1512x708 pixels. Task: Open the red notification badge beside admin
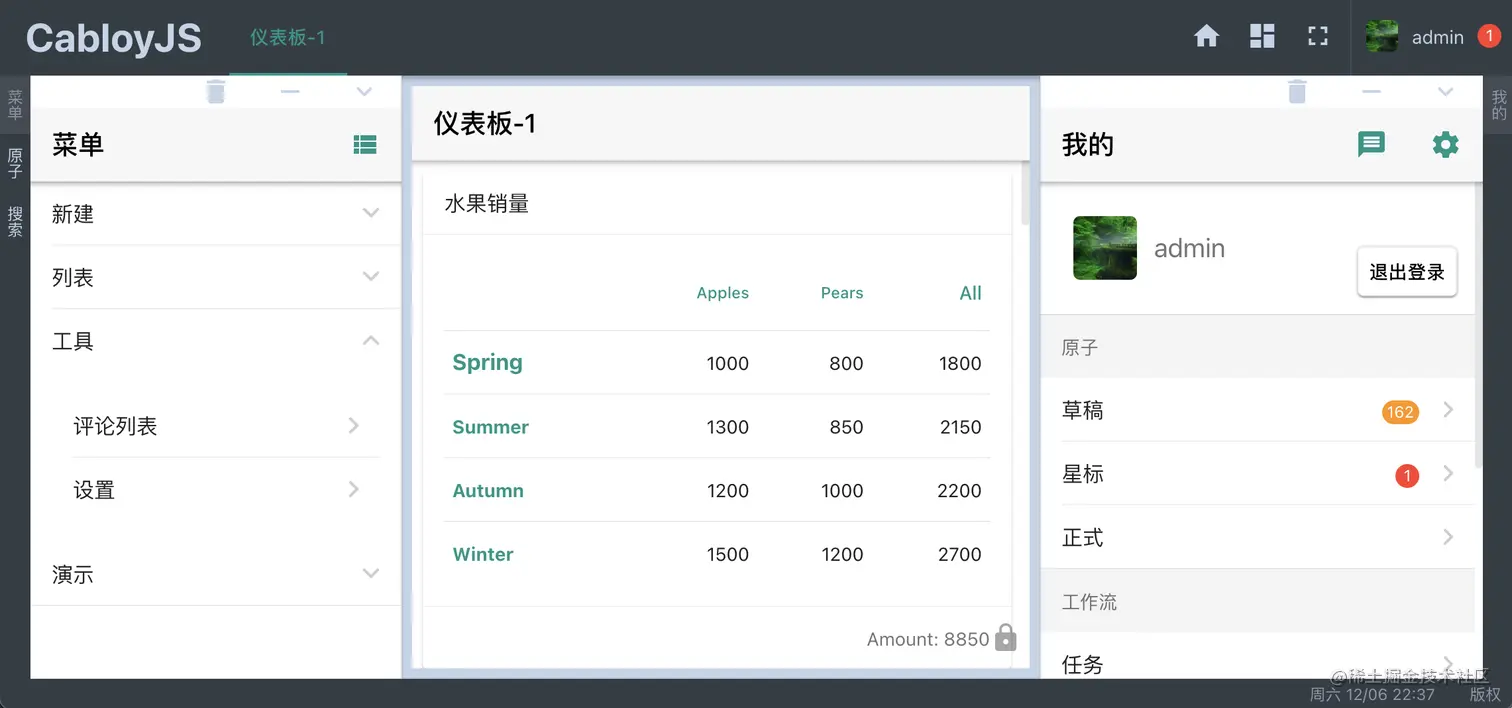coord(1488,37)
